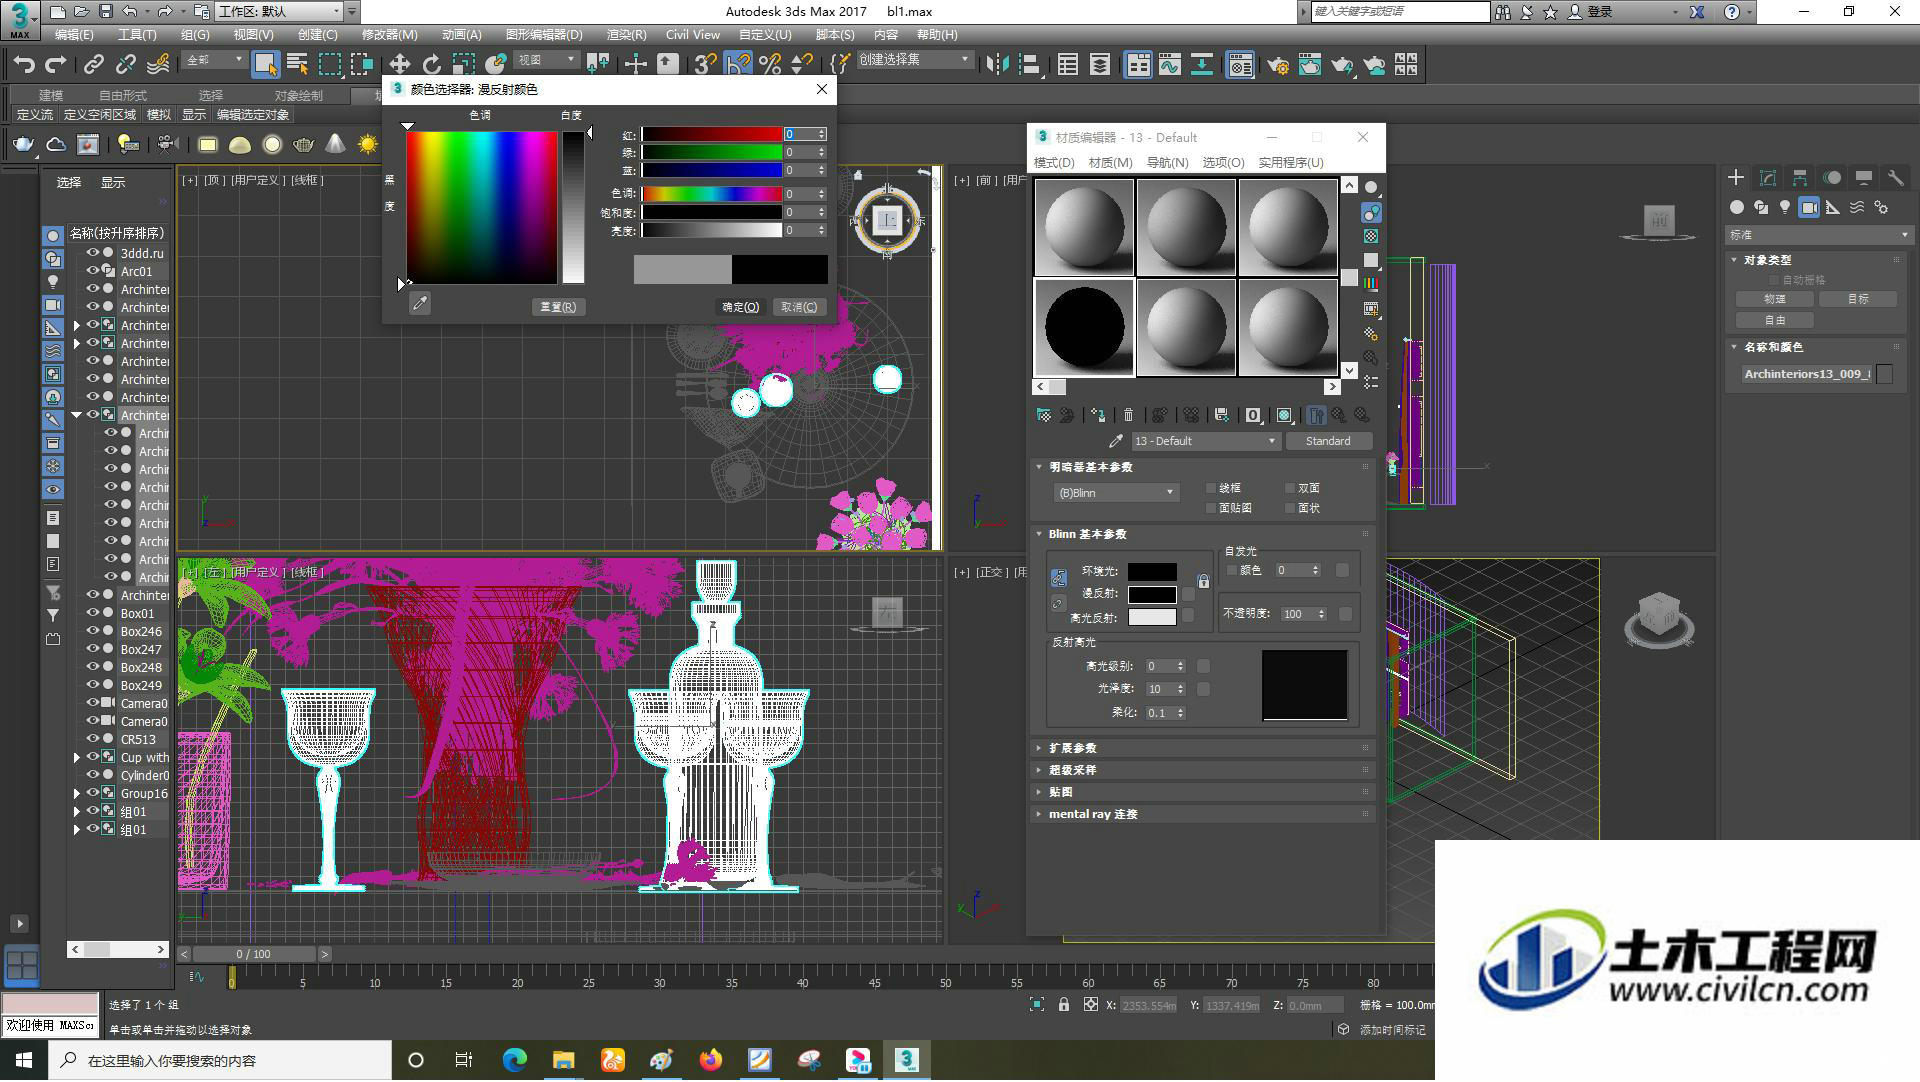
Task: Toggle visibility of CR513
Action: (x=93, y=739)
